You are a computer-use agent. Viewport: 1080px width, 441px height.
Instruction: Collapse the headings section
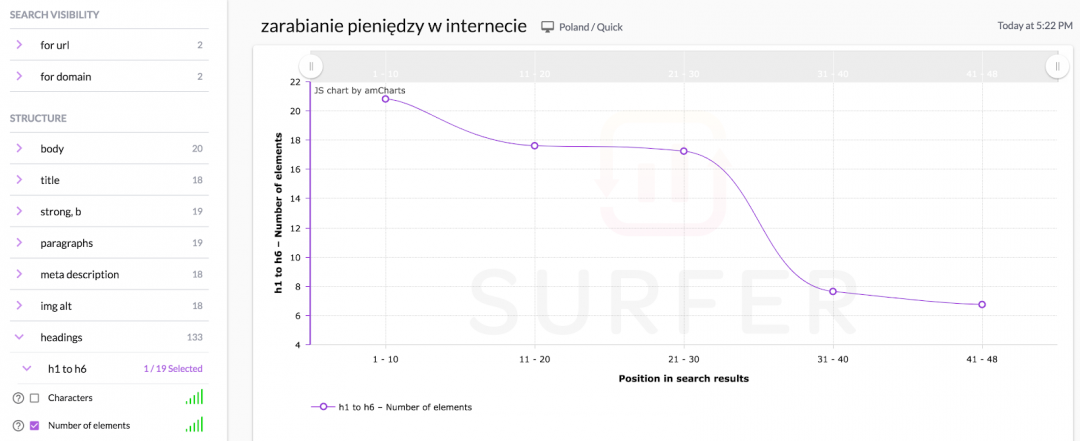19,337
